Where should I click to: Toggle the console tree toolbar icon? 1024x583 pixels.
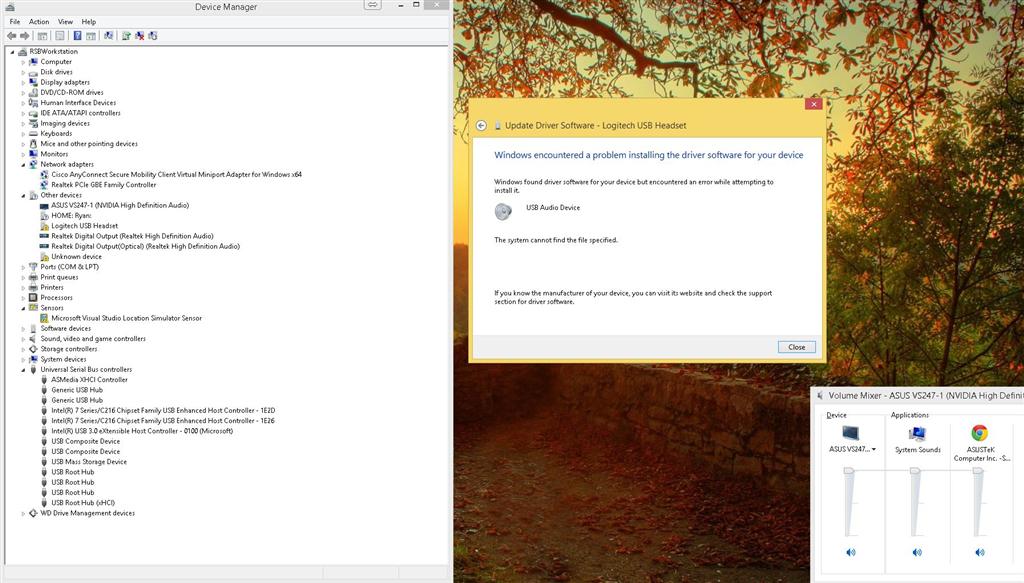pos(42,36)
